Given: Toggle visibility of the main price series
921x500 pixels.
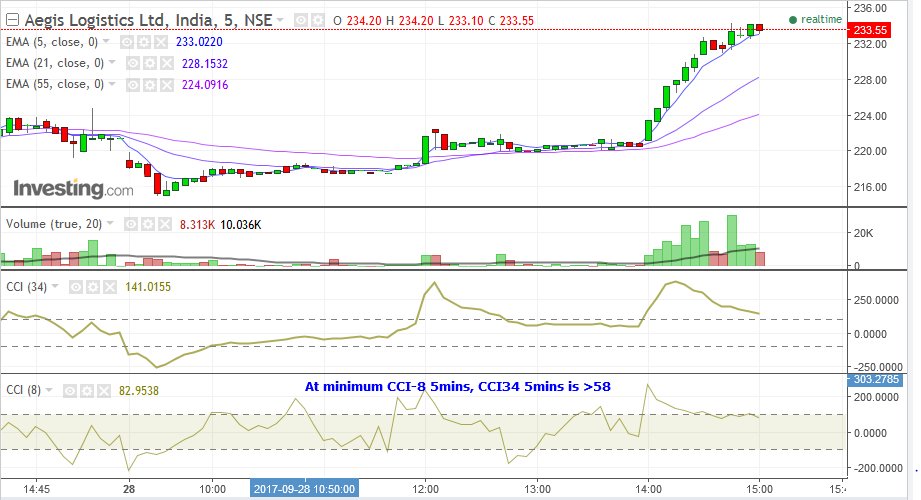Looking at the screenshot, I should pos(301,21).
